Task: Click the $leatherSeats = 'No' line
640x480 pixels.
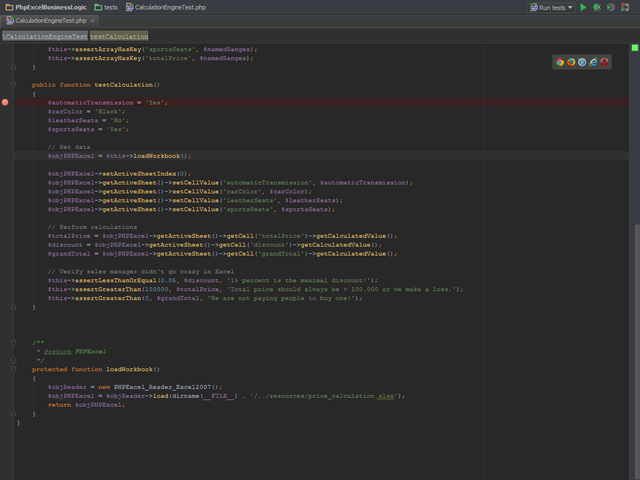Action: coord(88,120)
